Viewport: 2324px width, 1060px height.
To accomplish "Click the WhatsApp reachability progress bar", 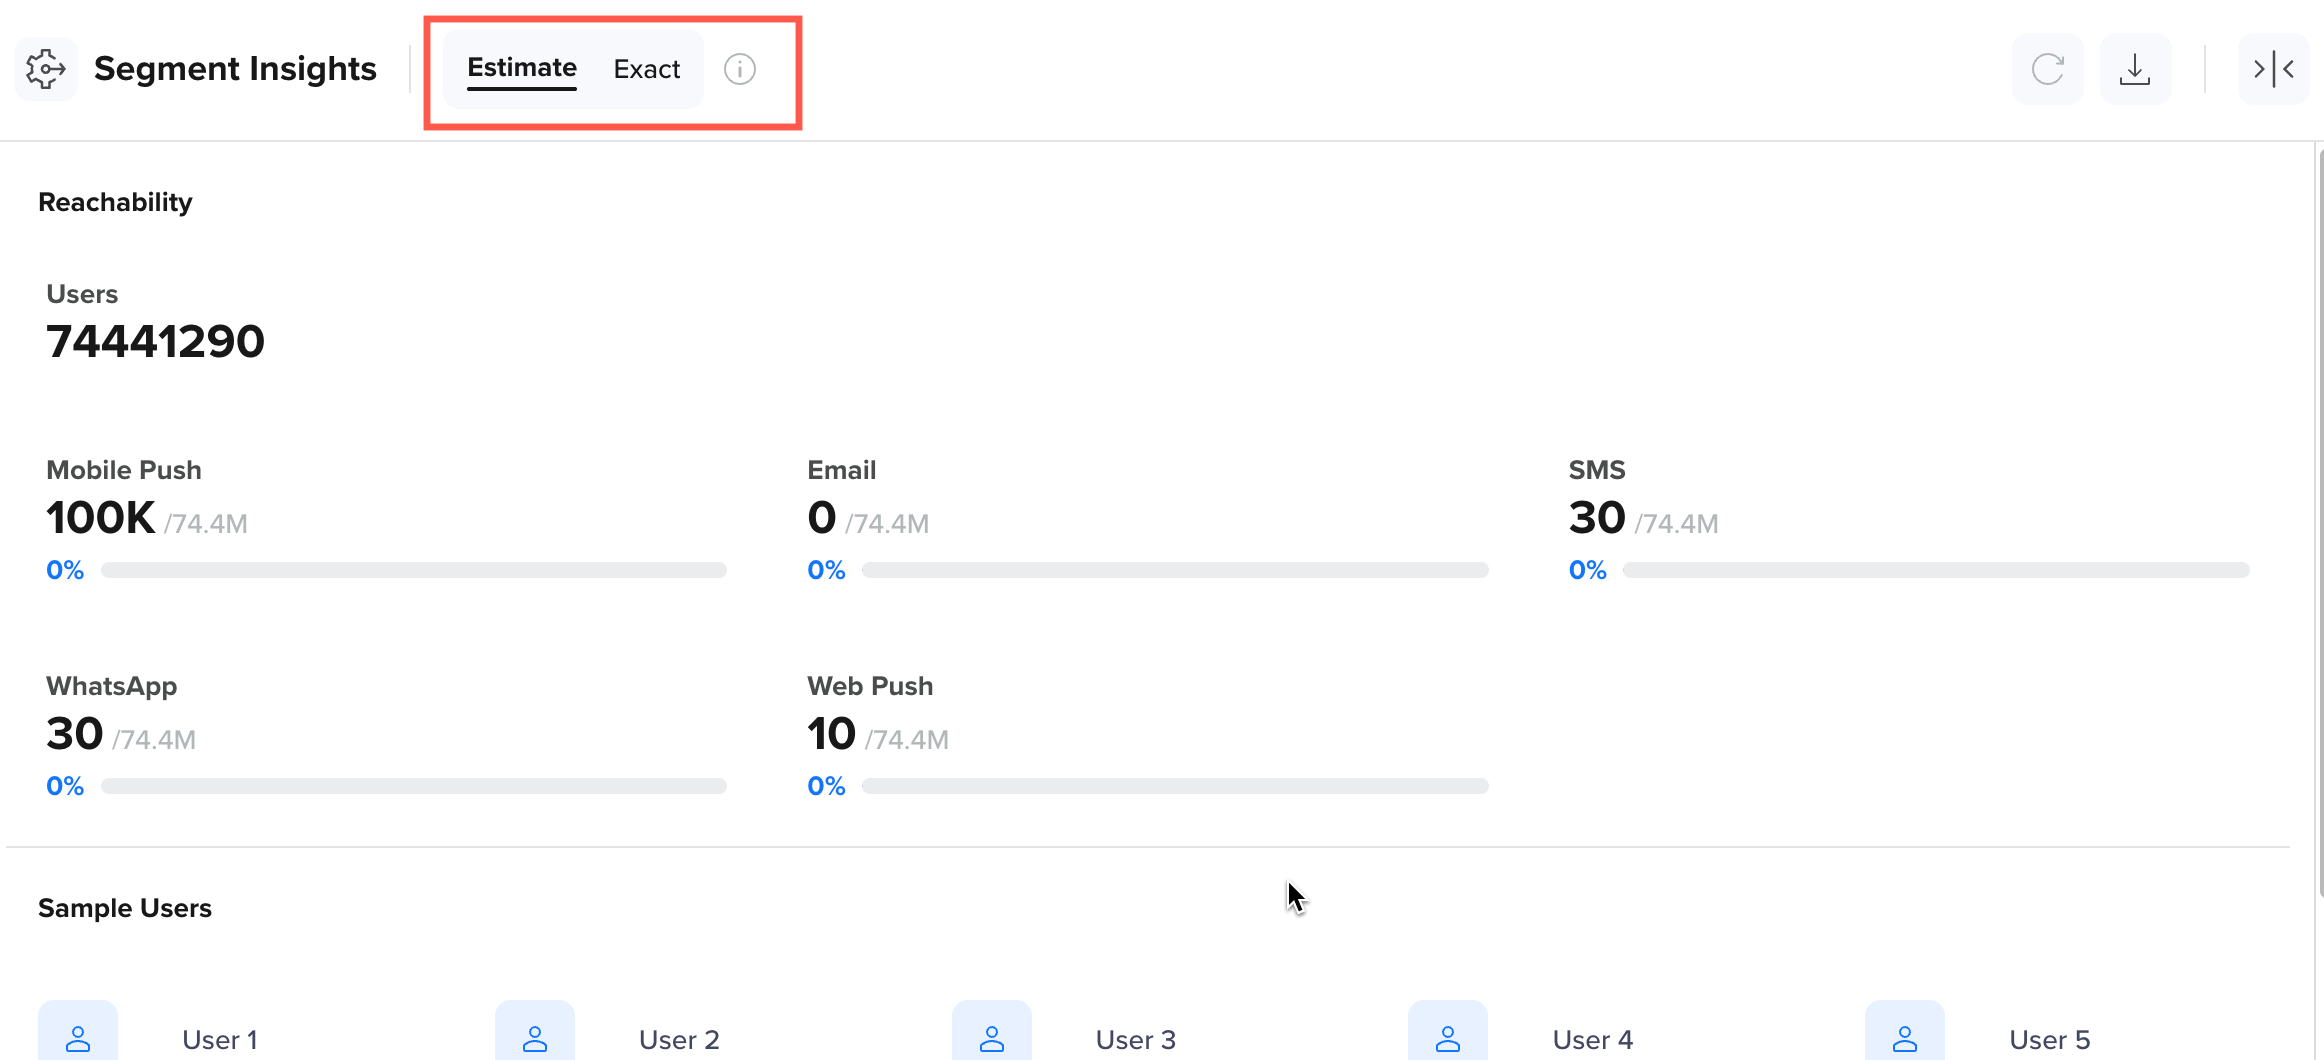I will [x=414, y=785].
